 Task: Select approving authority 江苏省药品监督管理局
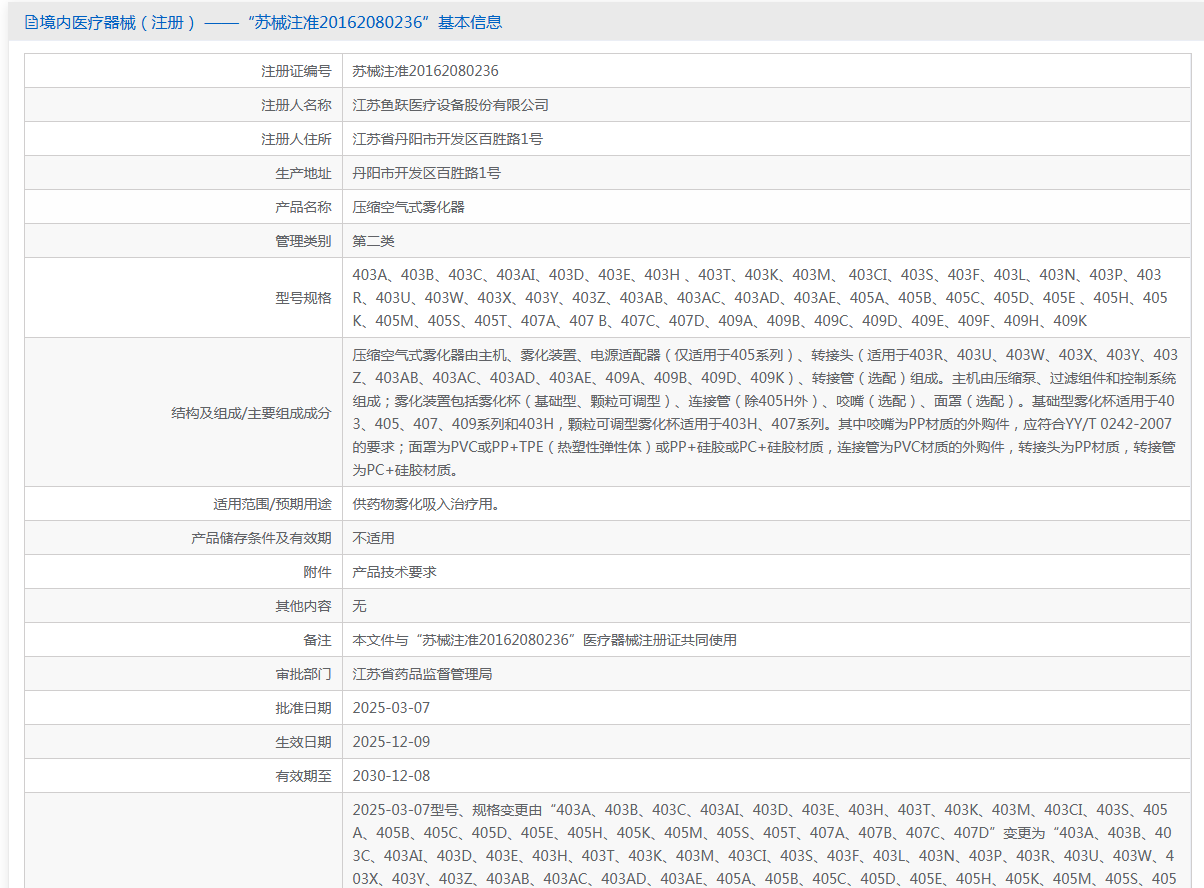423,674
